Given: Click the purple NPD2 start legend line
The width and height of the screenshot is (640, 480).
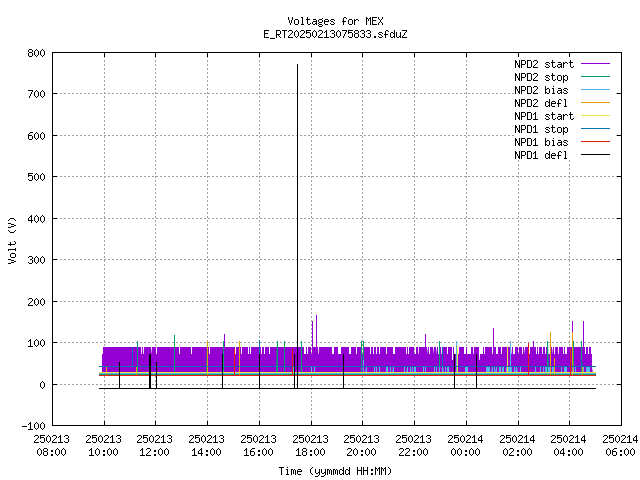Looking at the screenshot, I should coord(596,64).
